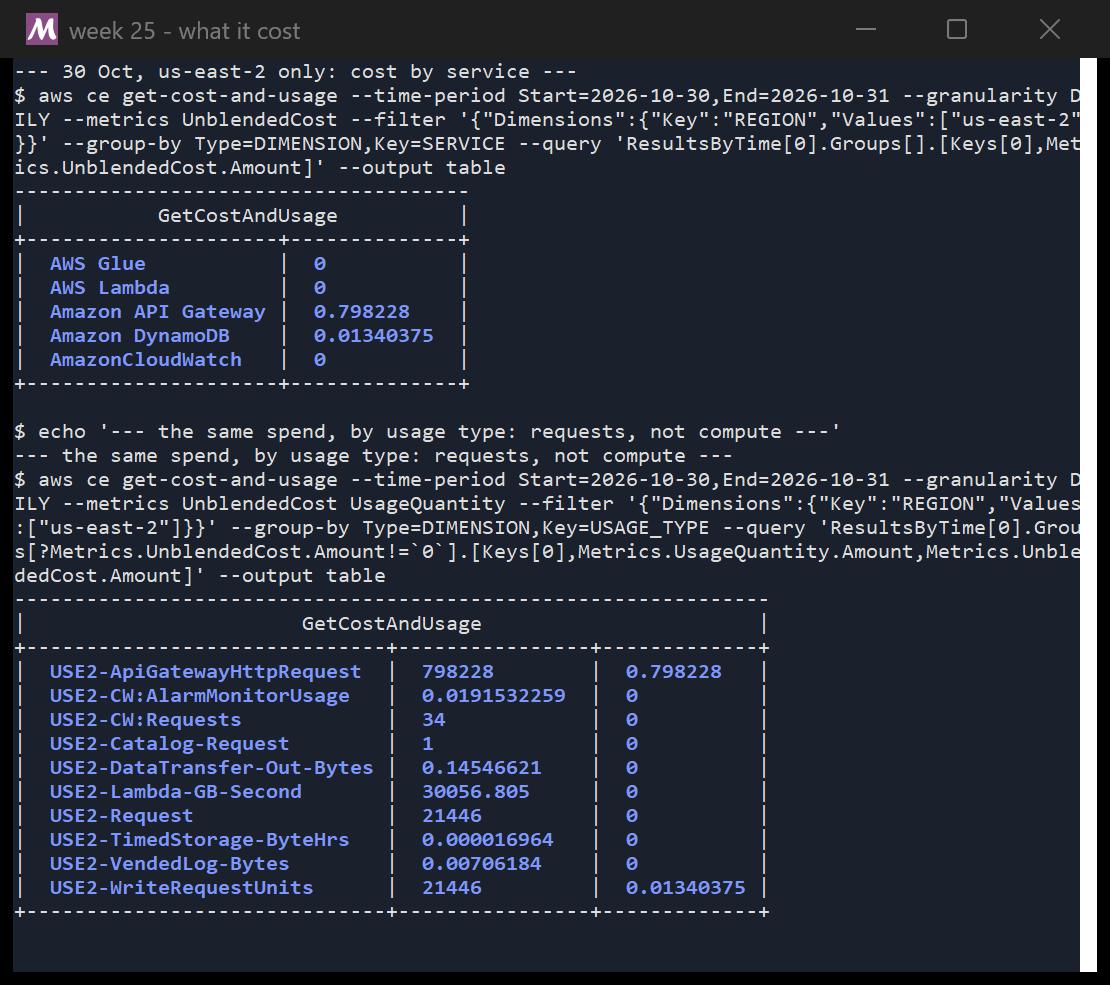Image resolution: width=1110 pixels, height=985 pixels.
Task: Click 'AmazonCloudWatch' service name
Action: click(x=145, y=360)
